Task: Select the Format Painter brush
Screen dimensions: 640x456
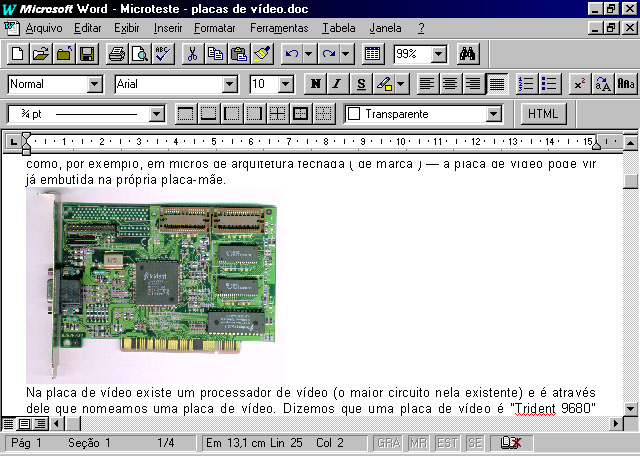Action: [262, 54]
